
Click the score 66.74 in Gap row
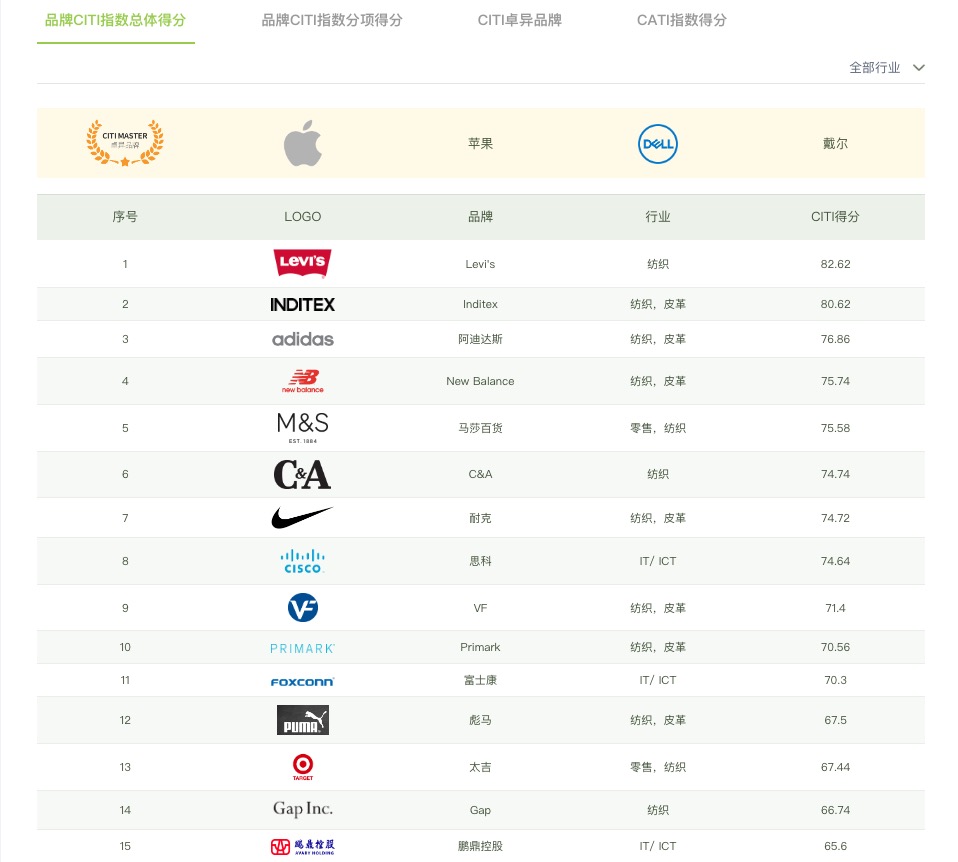(x=835, y=810)
